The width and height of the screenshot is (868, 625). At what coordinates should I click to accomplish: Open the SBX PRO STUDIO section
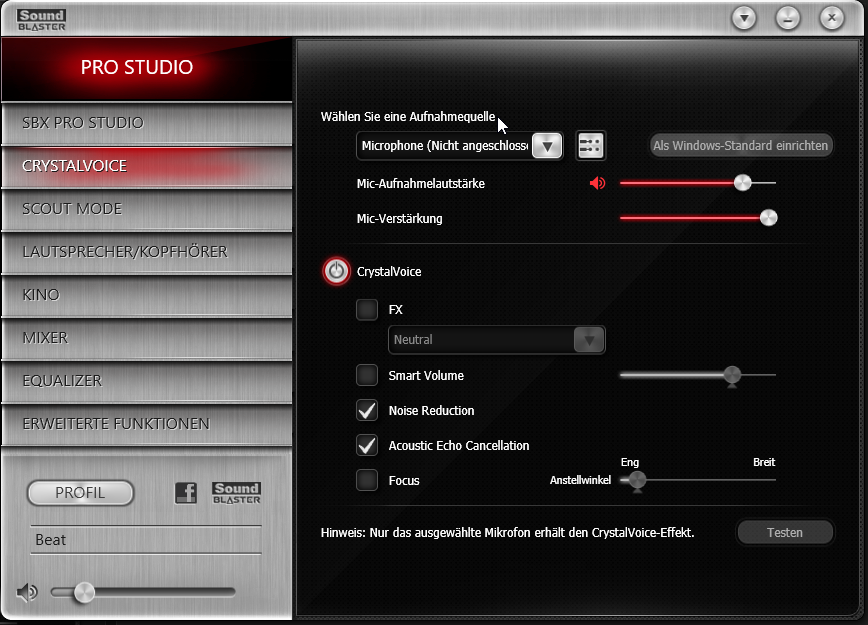pyautogui.click(x=147, y=123)
